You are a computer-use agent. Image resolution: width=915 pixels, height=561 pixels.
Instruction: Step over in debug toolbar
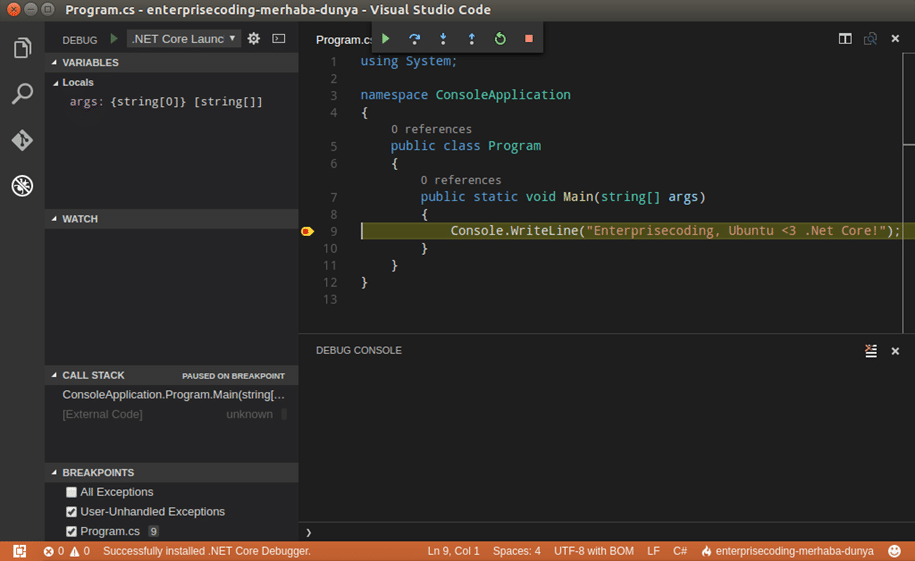414,39
